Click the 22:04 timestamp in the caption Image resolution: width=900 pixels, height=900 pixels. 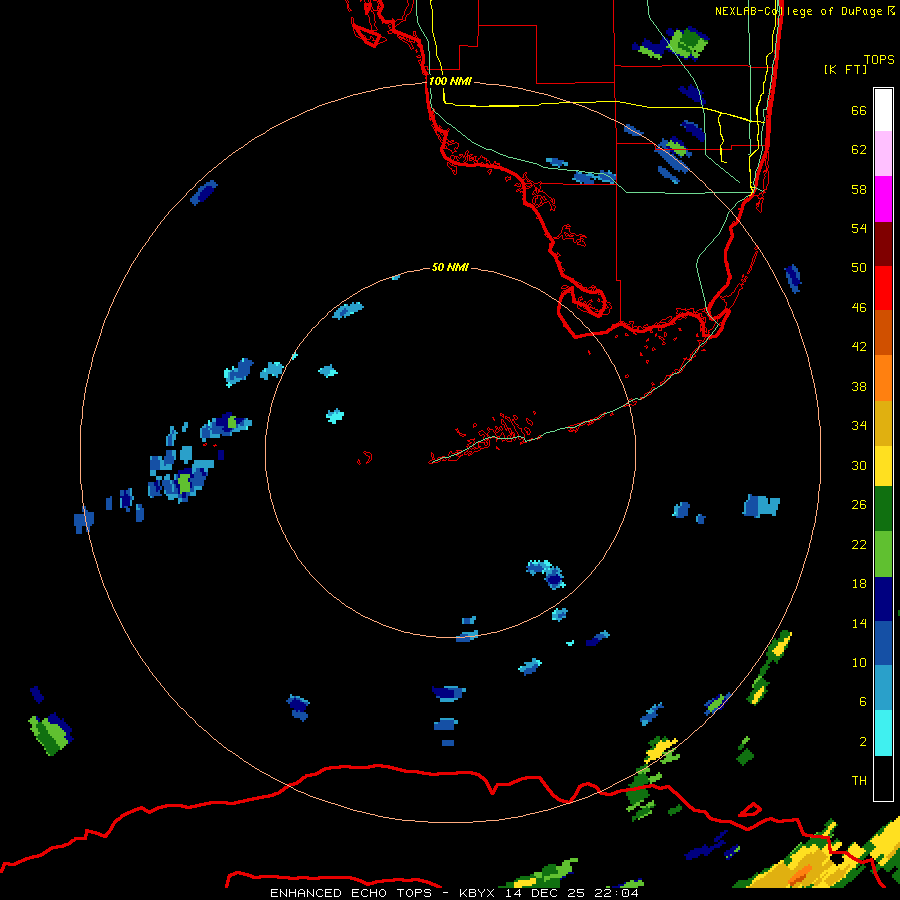tap(617, 893)
